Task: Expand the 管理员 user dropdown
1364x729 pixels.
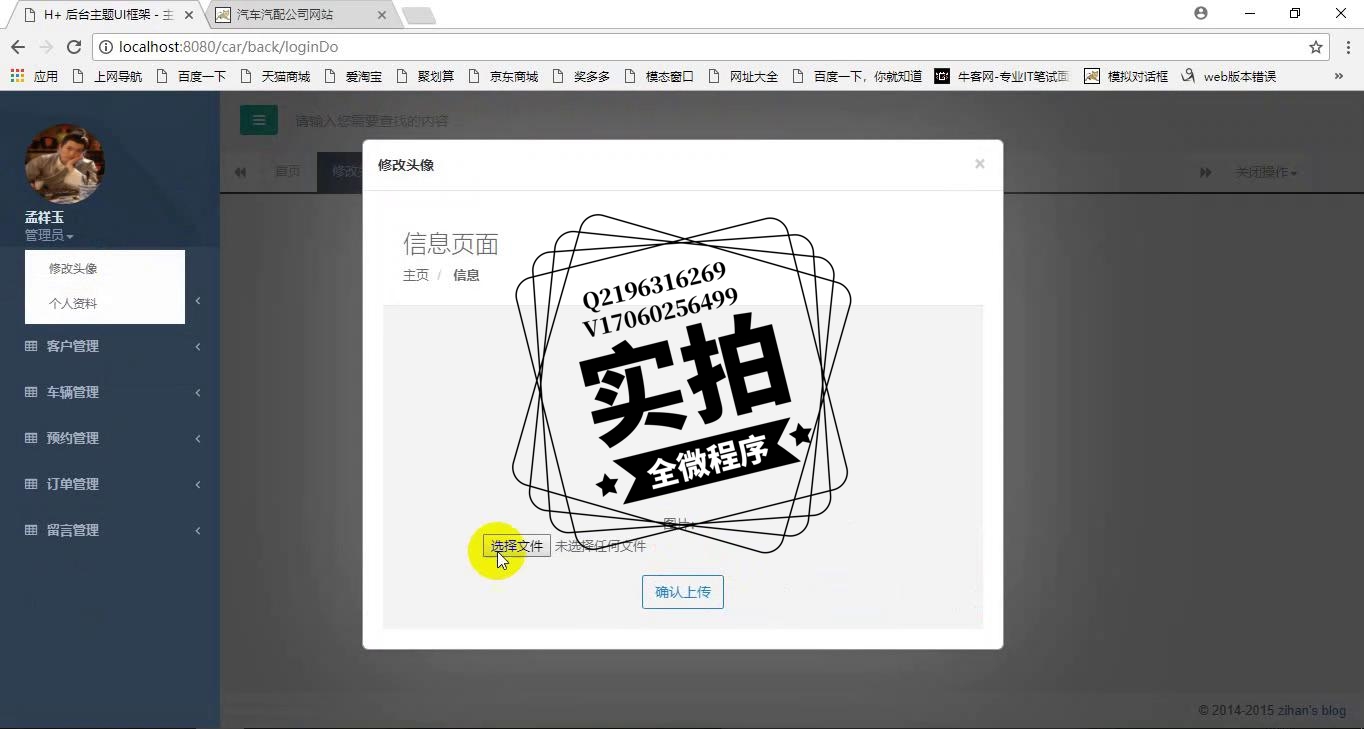Action: pyautogui.click(x=49, y=235)
